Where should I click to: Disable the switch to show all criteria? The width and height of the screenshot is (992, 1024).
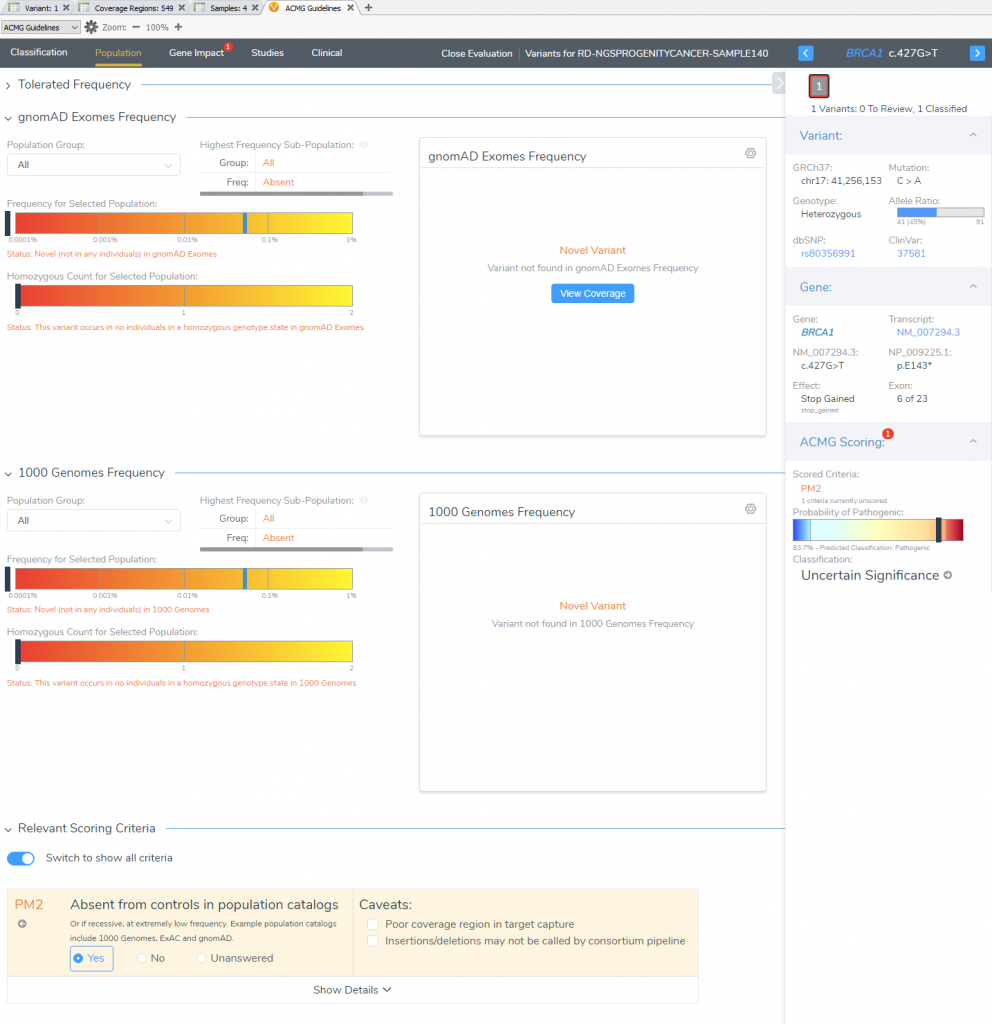[x=21, y=858]
